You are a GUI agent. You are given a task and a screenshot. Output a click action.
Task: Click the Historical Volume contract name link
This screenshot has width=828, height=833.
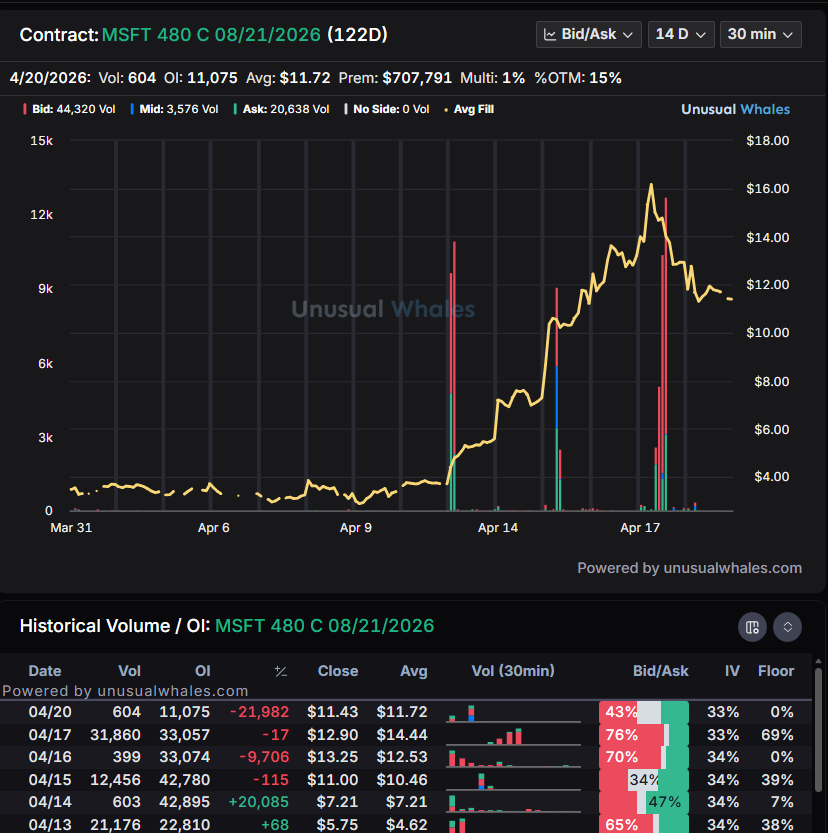[325, 626]
